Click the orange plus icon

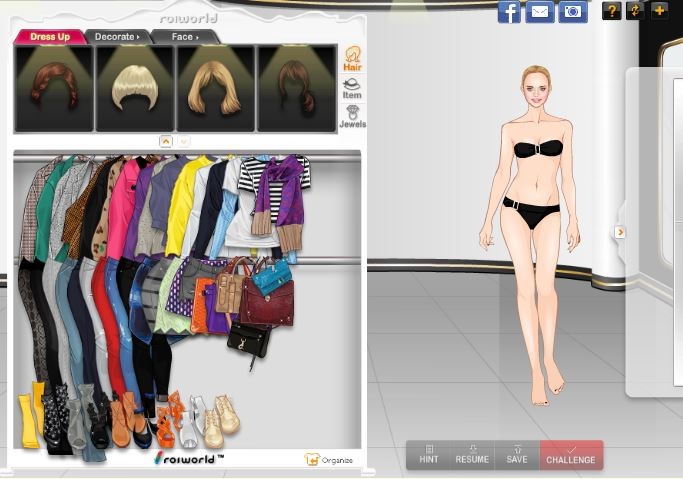click(x=659, y=11)
